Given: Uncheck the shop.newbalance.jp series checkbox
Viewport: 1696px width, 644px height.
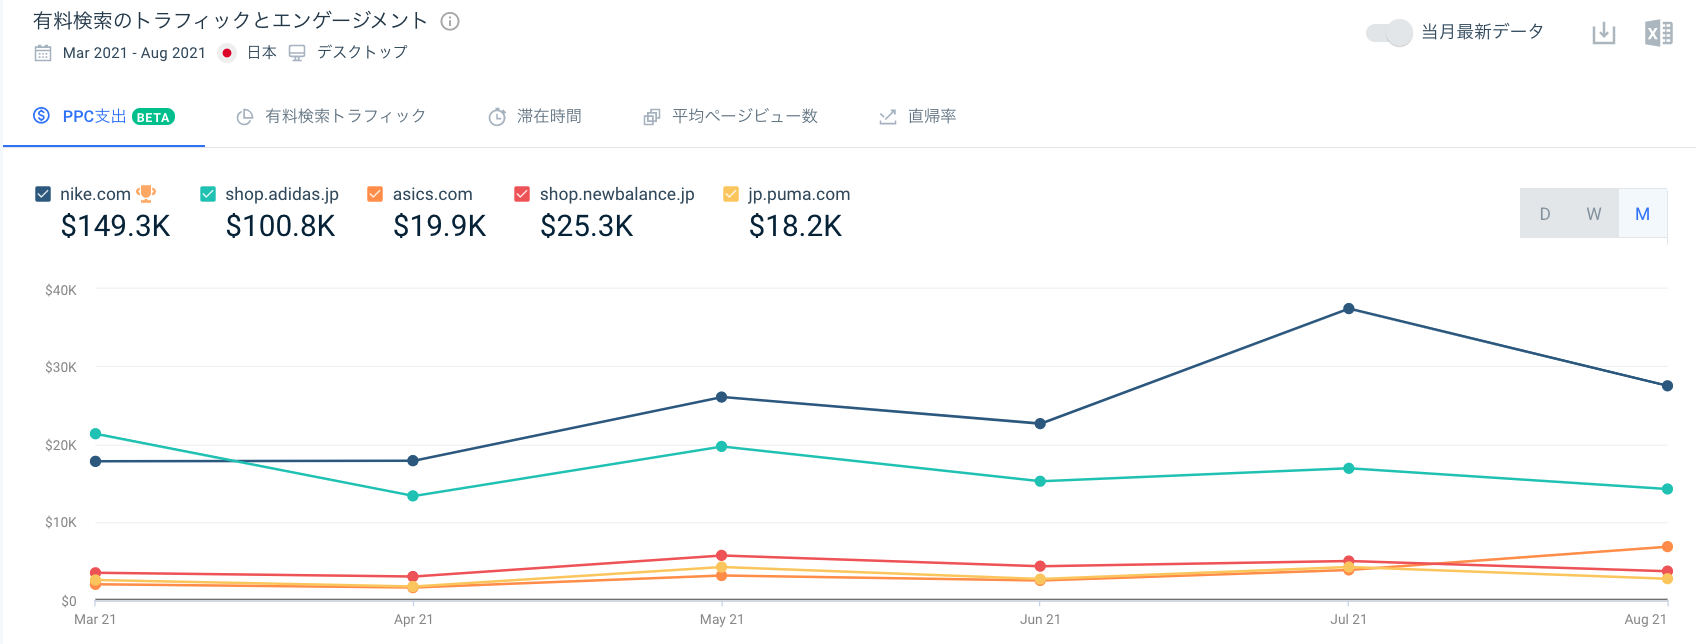Looking at the screenshot, I should click(x=522, y=194).
